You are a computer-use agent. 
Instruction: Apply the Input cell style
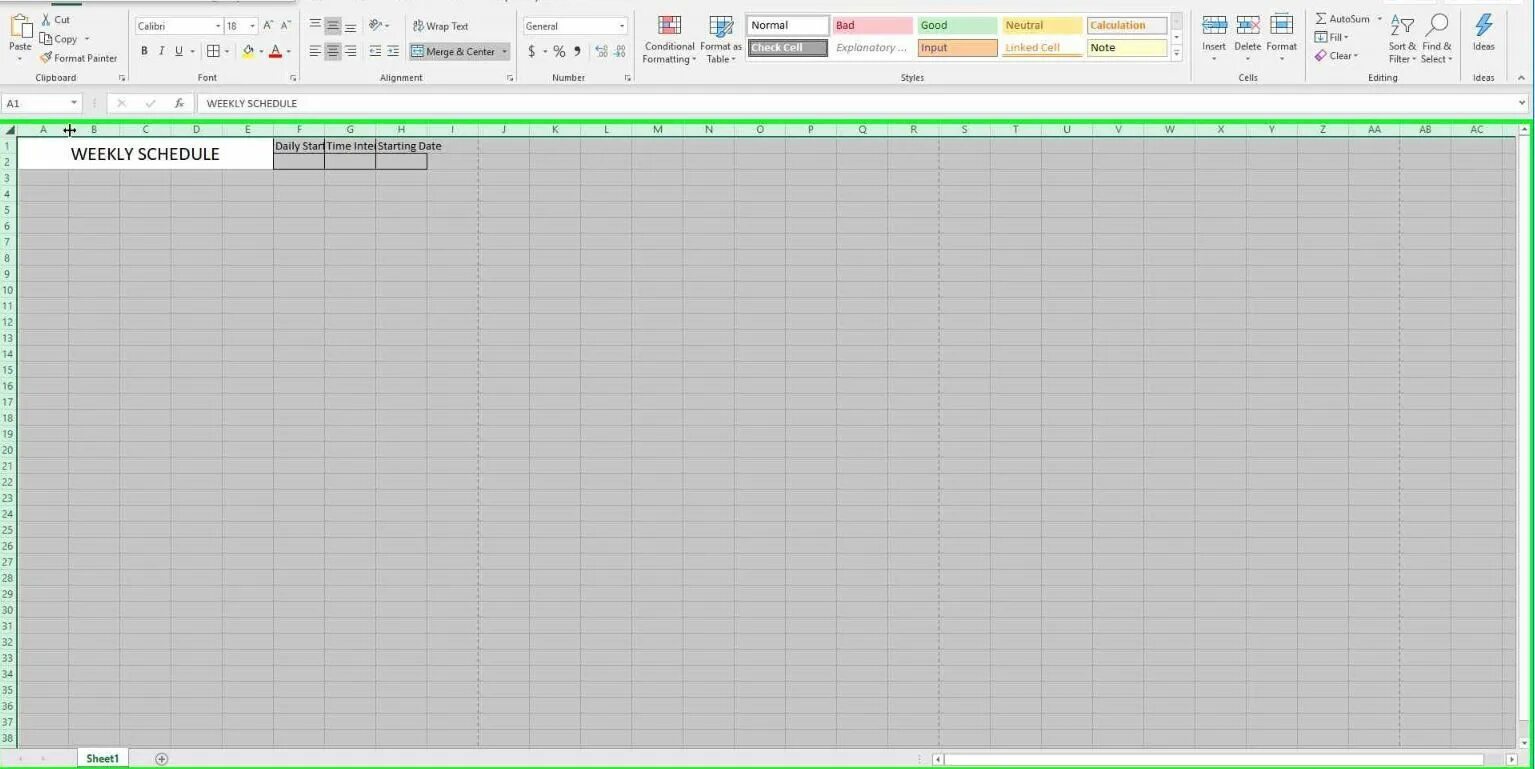point(957,48)
